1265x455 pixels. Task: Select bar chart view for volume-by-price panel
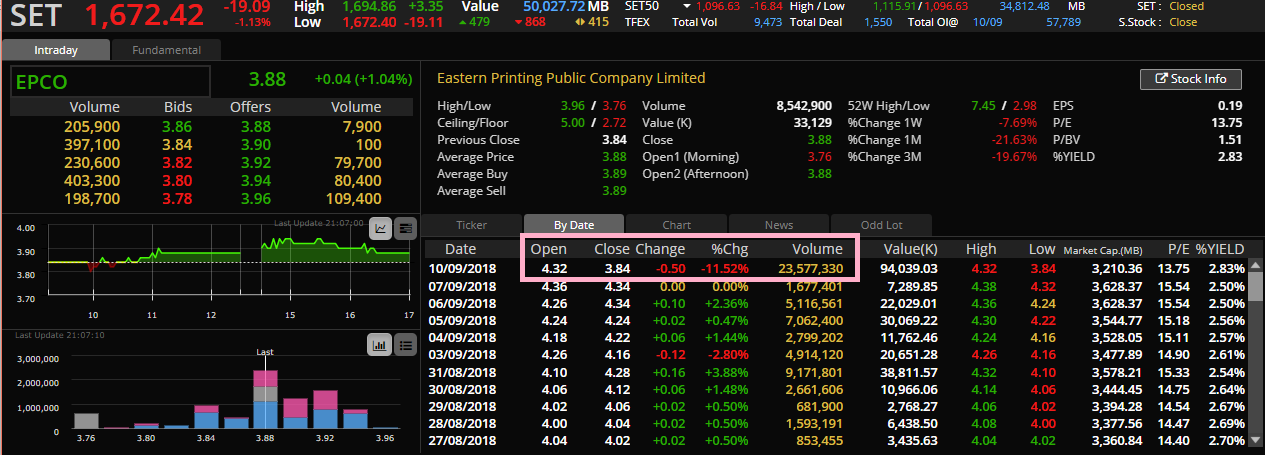click(381, 345)
